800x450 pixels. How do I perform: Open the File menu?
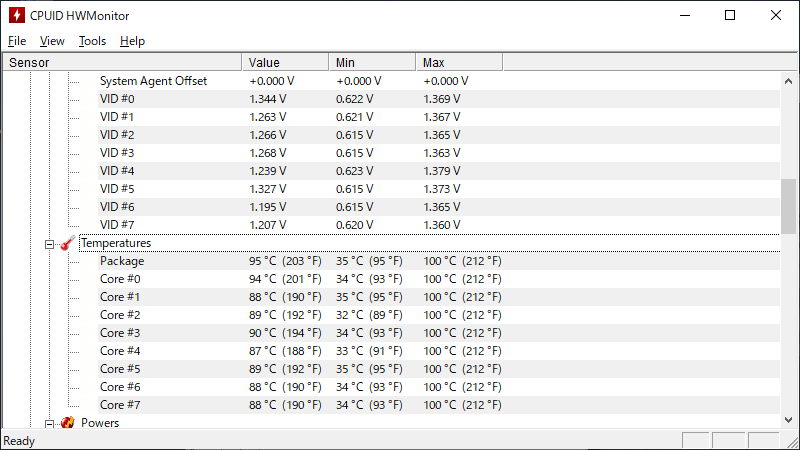tap(17, 41)
